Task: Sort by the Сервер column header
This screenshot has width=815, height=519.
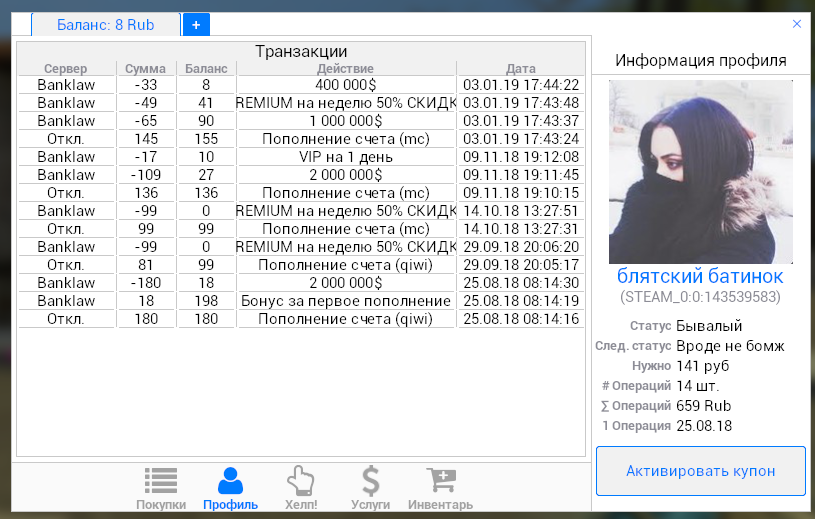Action: pos(66,69)
